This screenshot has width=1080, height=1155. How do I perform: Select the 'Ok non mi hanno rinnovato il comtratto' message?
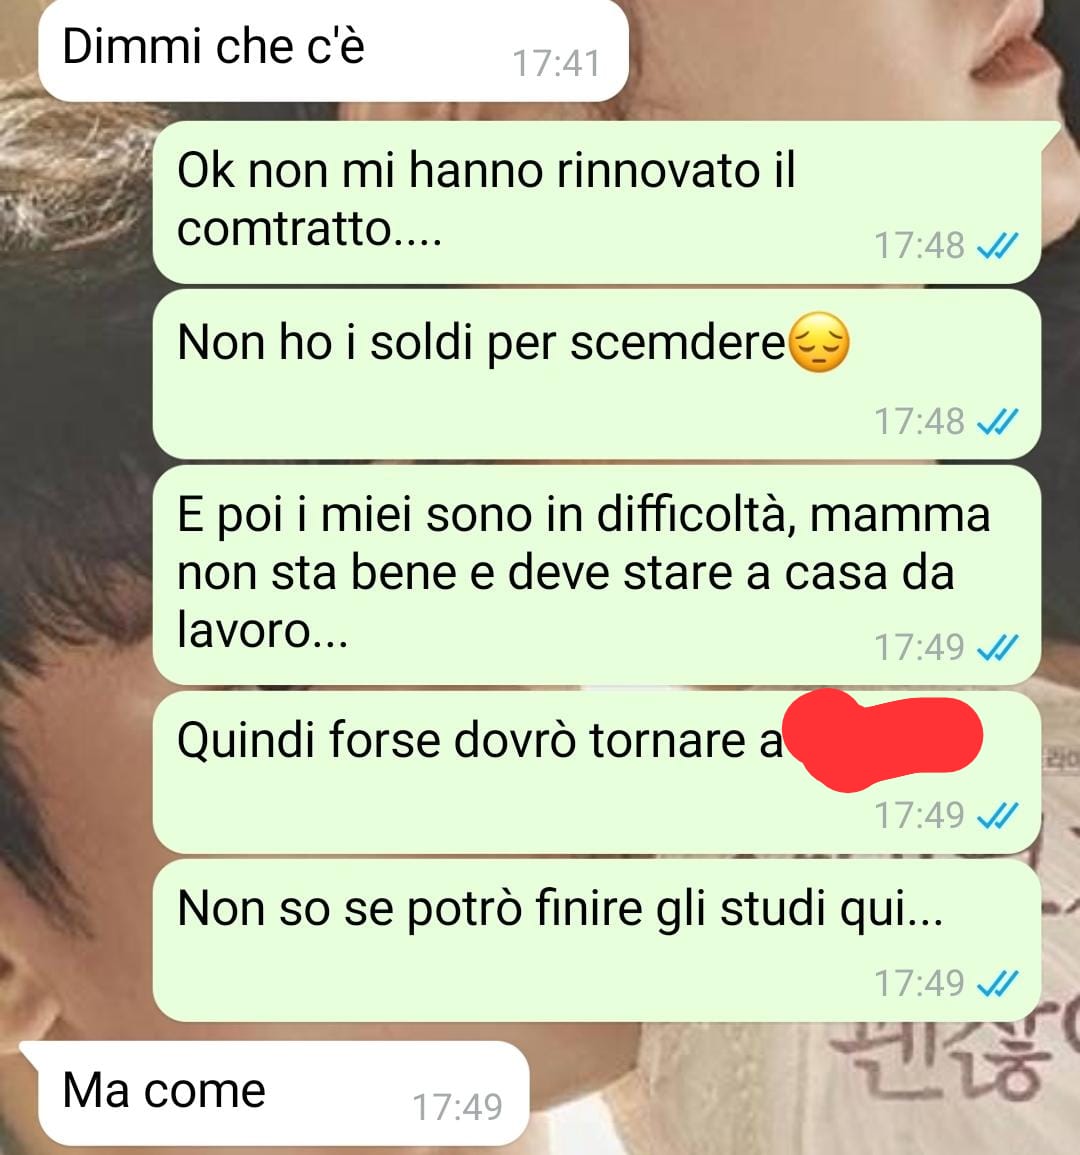pyautogui.click(x=597, y=202)
